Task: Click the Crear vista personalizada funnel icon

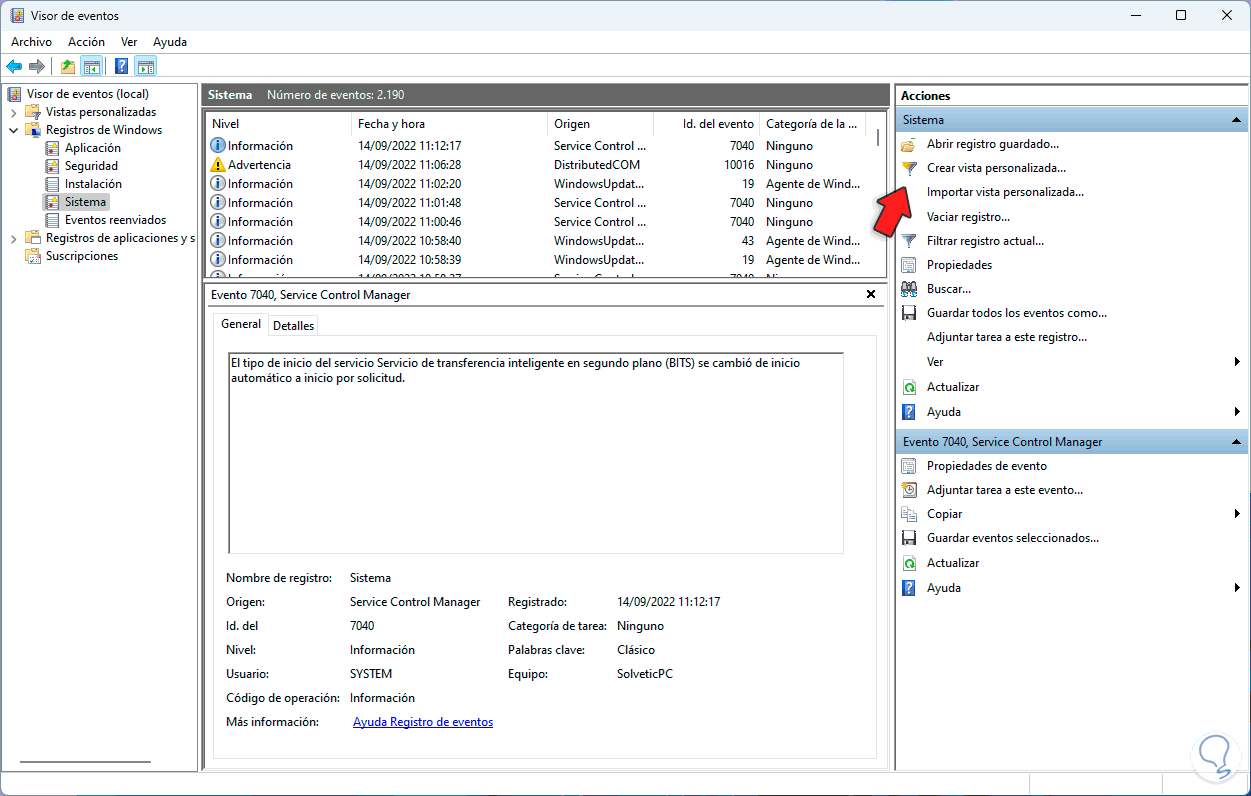Action: (x=909, y=168)
